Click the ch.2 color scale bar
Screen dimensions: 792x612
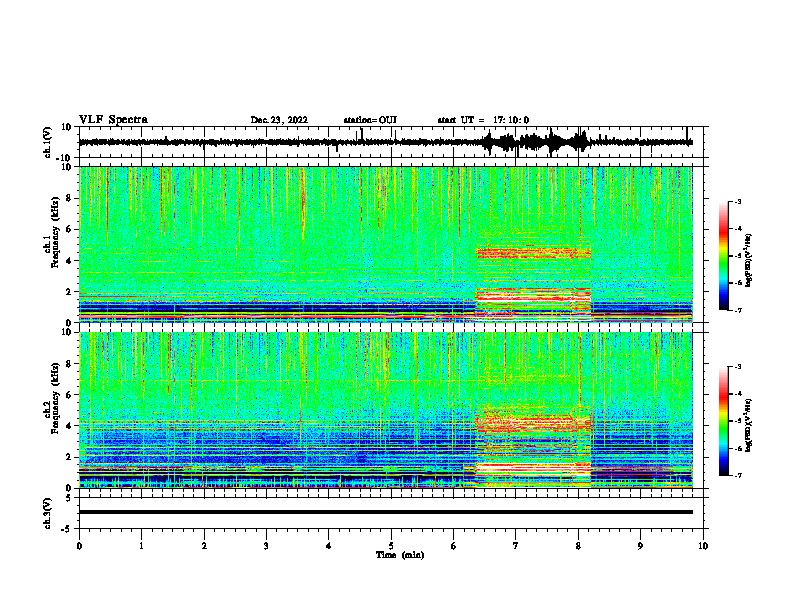pos(723,421)
